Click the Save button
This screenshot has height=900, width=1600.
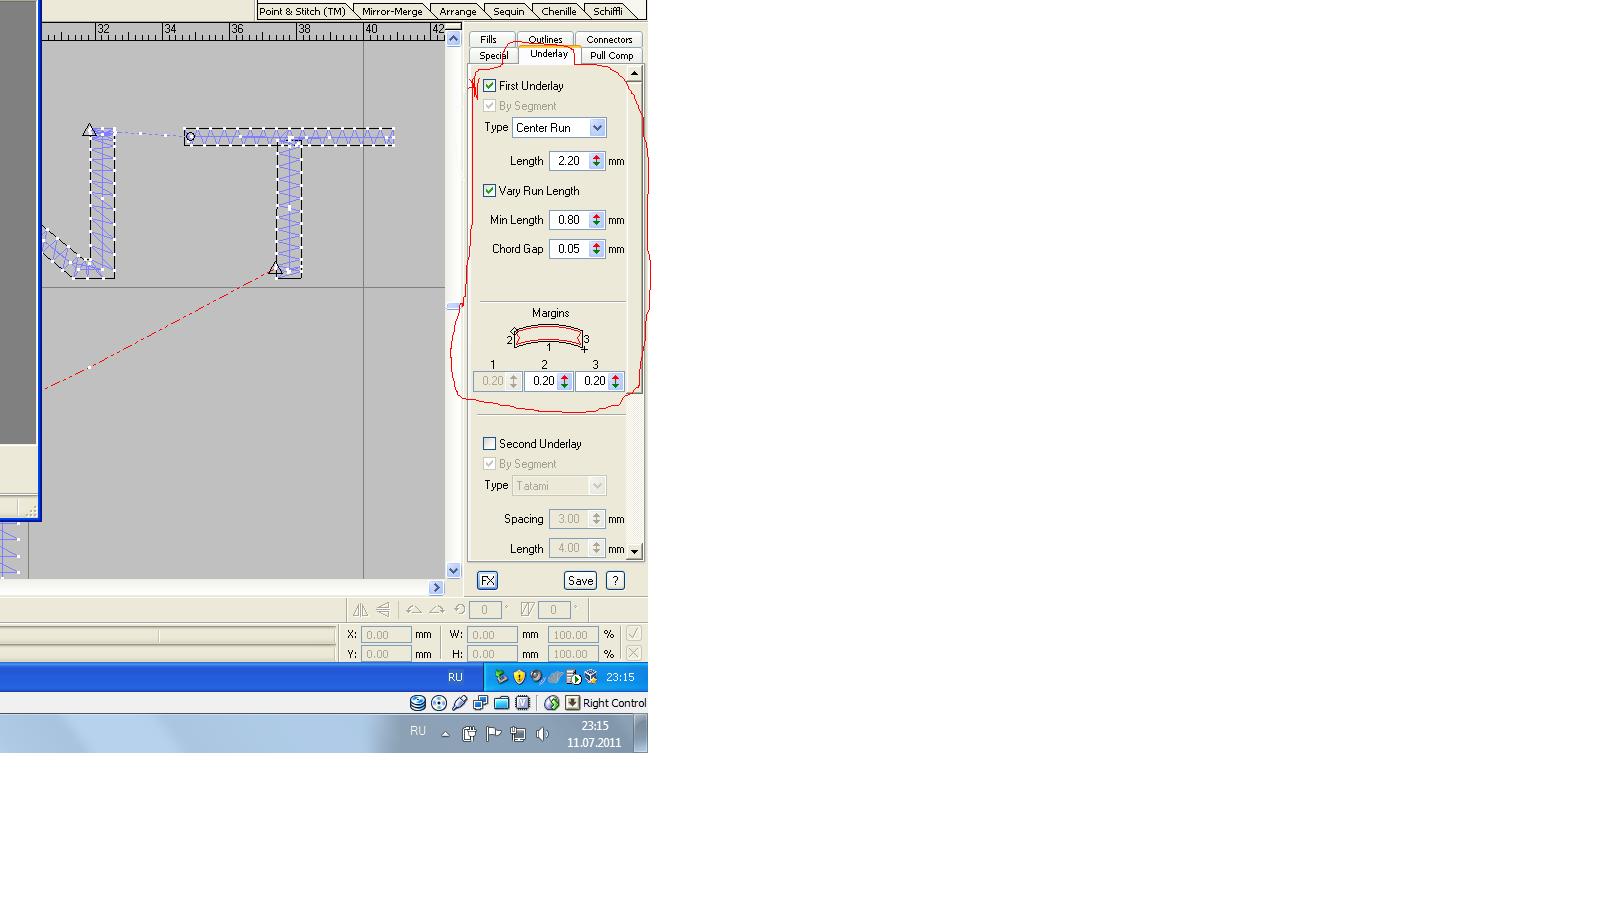(x=580, y=581)
